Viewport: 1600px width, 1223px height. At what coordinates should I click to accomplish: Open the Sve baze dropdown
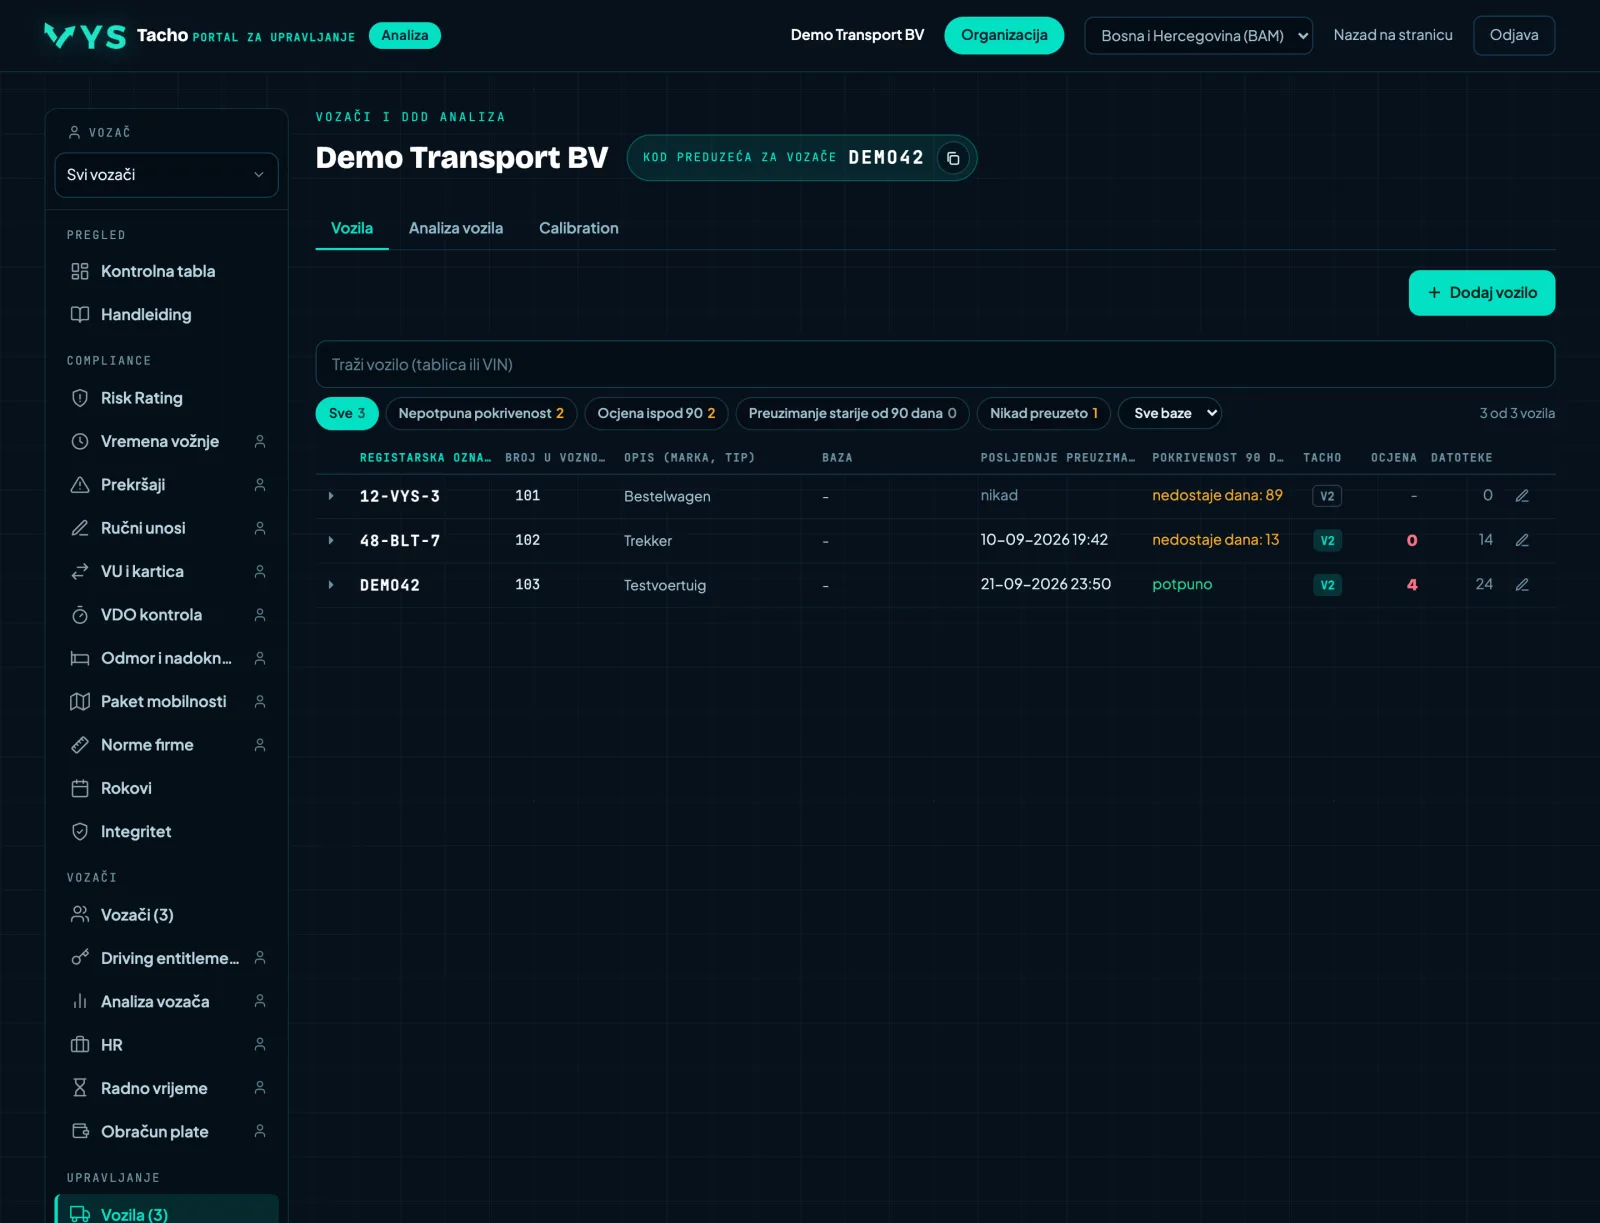click(x=1170, y=413)
